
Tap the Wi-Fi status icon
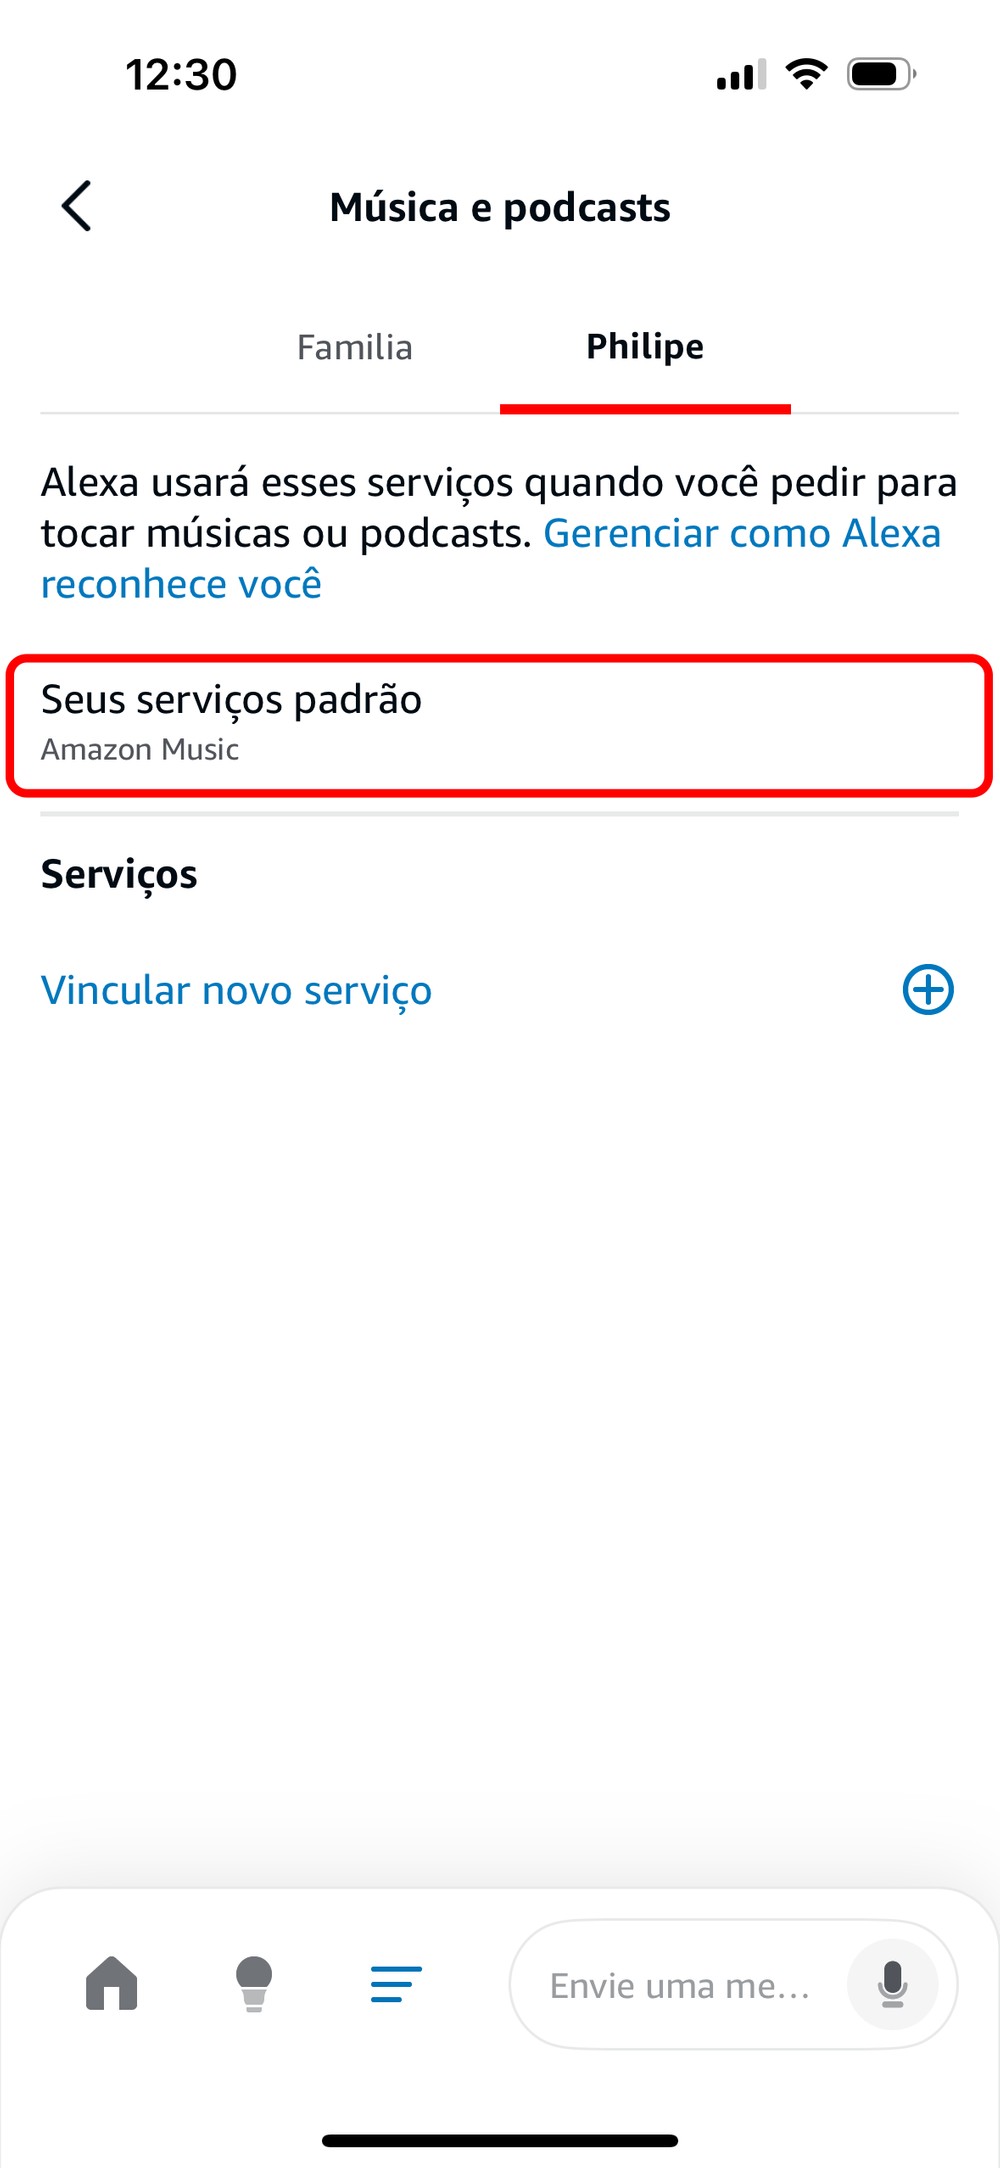pos(806,74)
